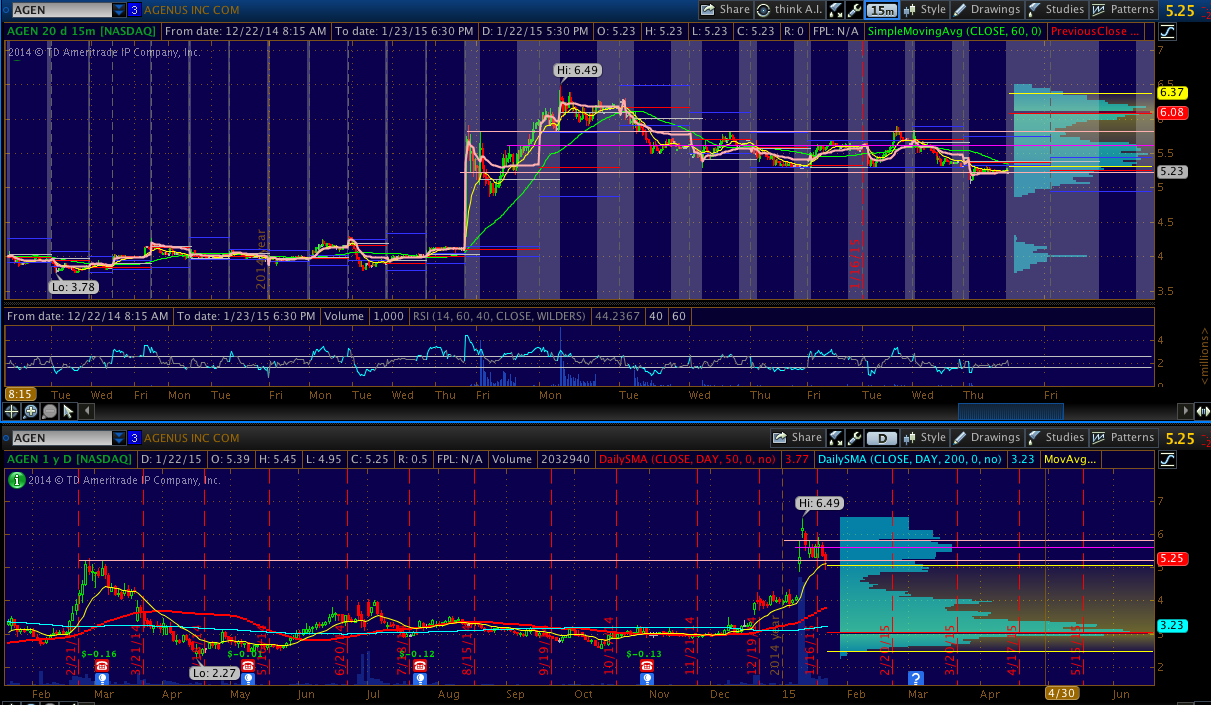Viewport: 1211px width, 705px height.
Task: Select the pointer cursor tool below upper chart
Action: pos(68,411)
